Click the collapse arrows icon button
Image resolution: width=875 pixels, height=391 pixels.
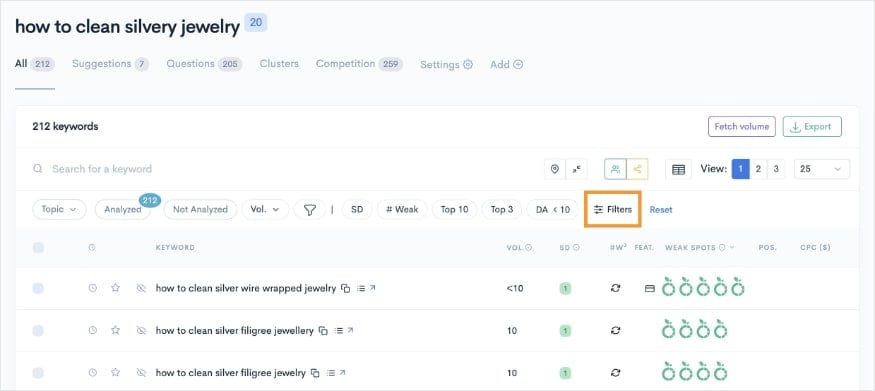[x=576, y=169]
